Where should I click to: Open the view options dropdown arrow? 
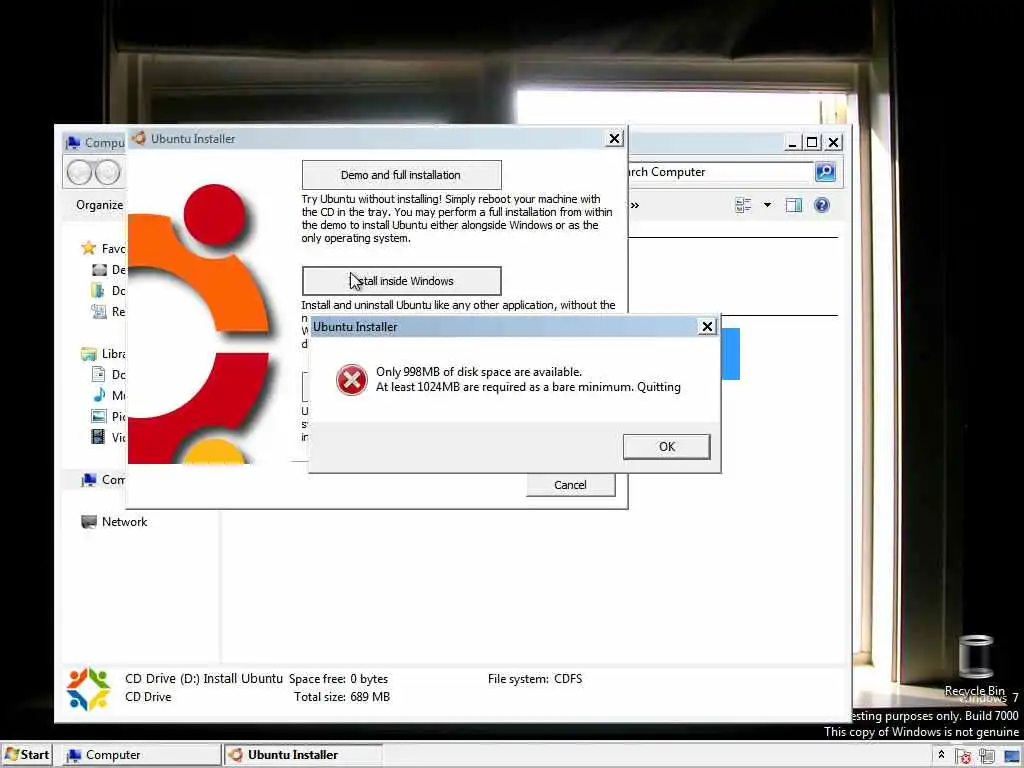(x=767, y=205)
